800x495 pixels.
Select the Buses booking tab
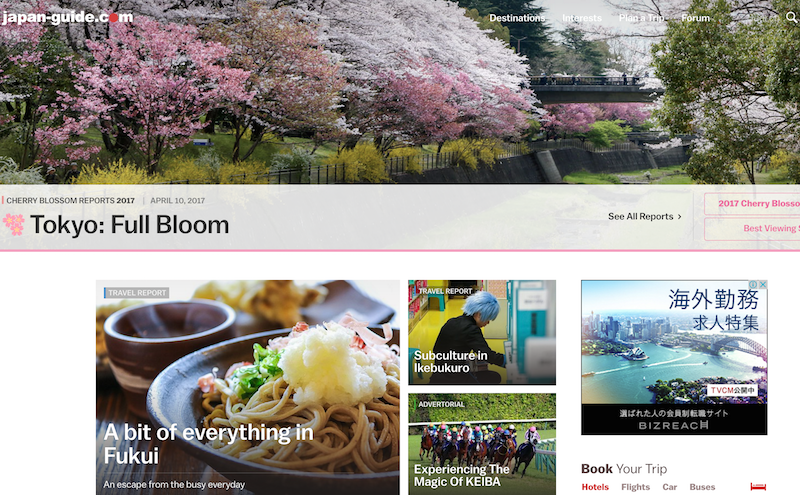pyautogui.click(x=702, y=487)
